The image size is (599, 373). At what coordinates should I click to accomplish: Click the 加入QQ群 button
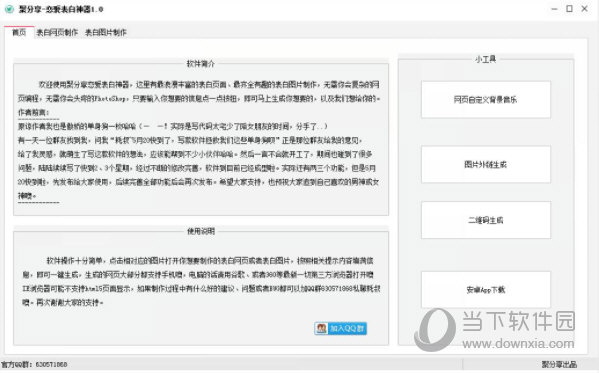point(340,328)
